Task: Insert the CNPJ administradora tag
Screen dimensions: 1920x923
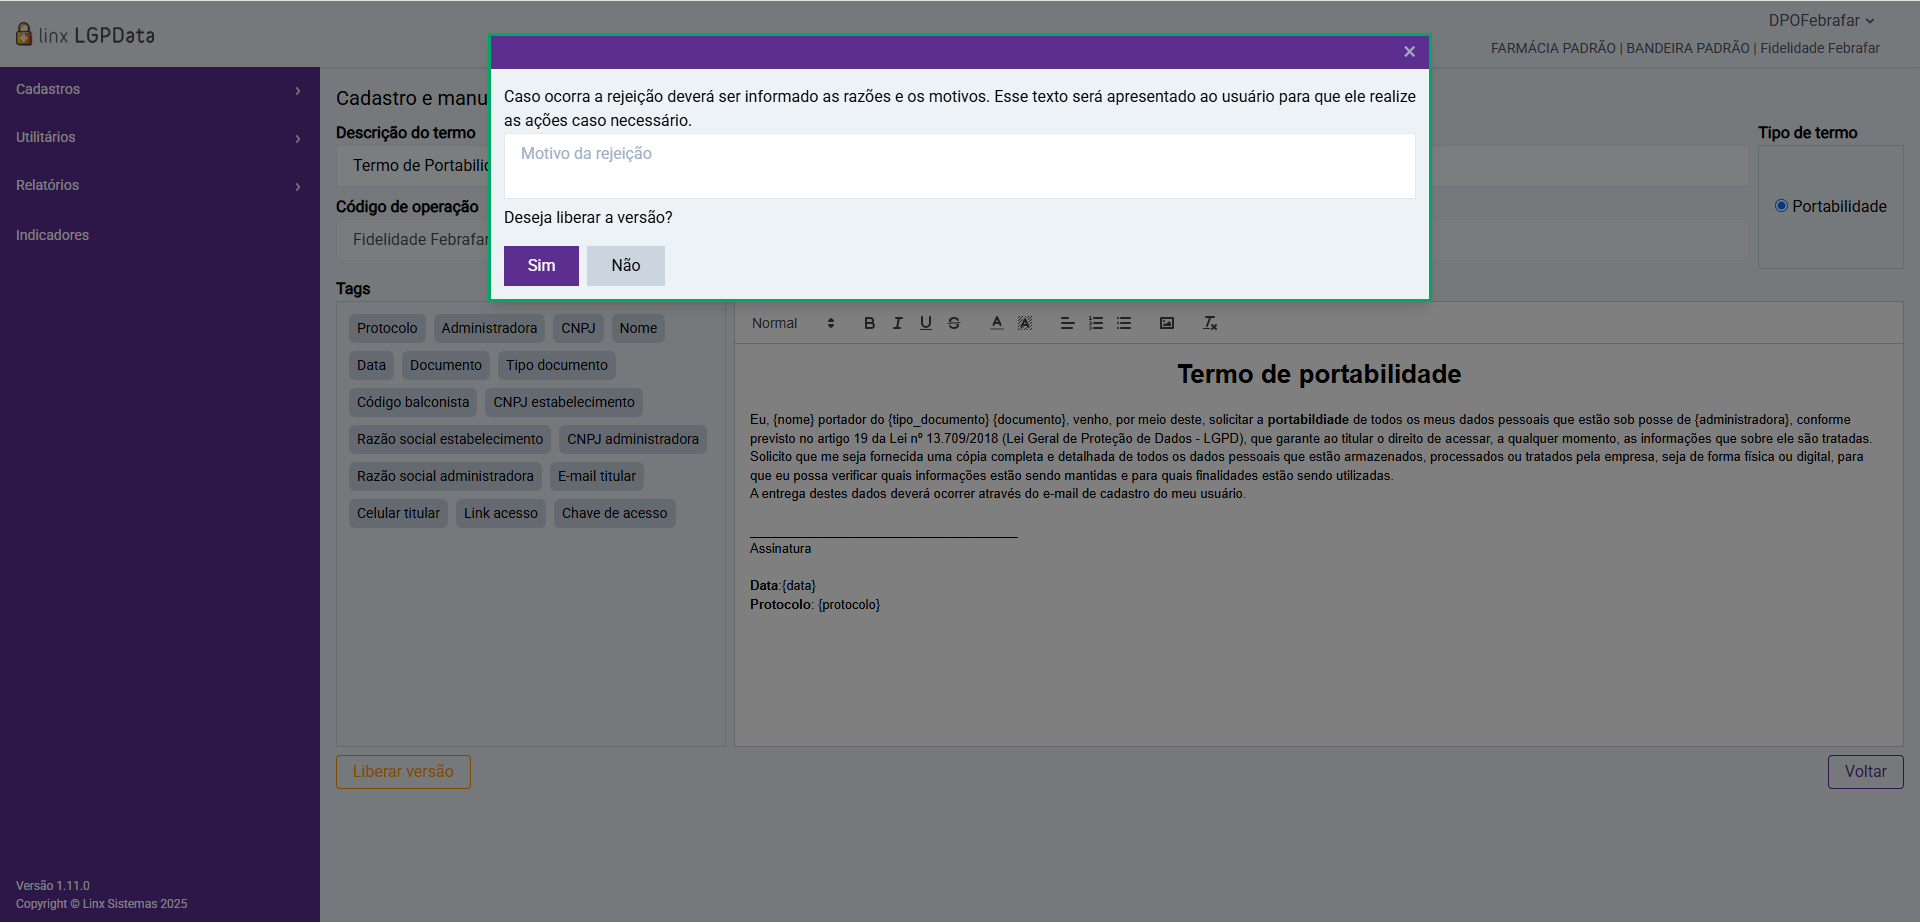Action: click(633, 439)
